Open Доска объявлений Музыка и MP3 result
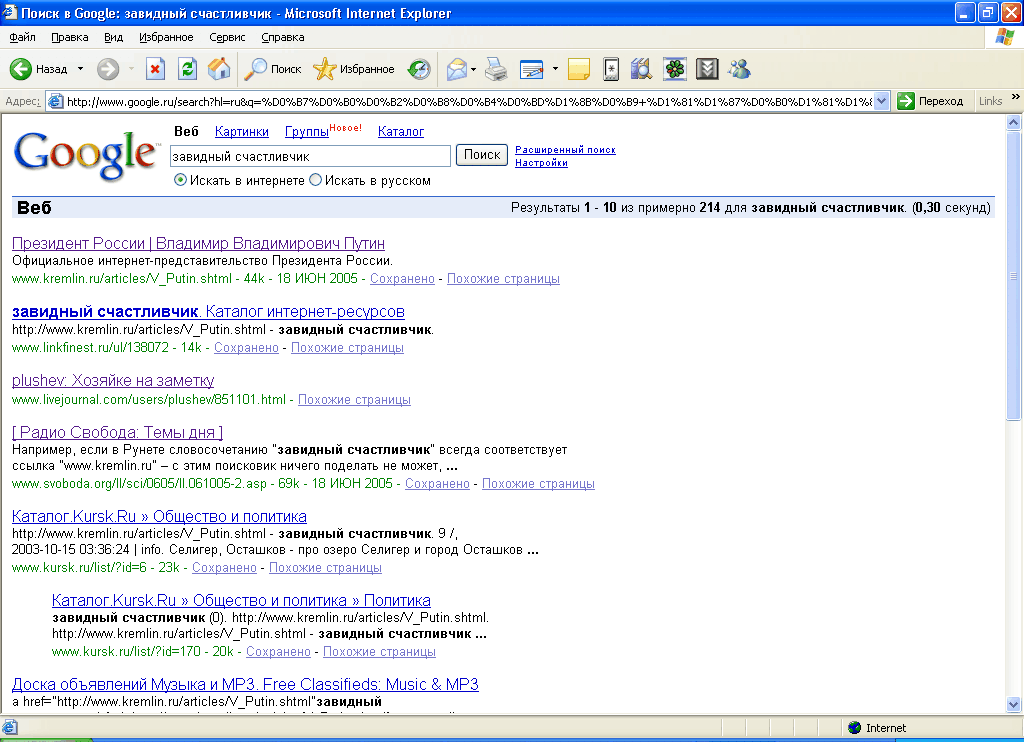Viewport: 1024px width, 742px height. (245, 684)
